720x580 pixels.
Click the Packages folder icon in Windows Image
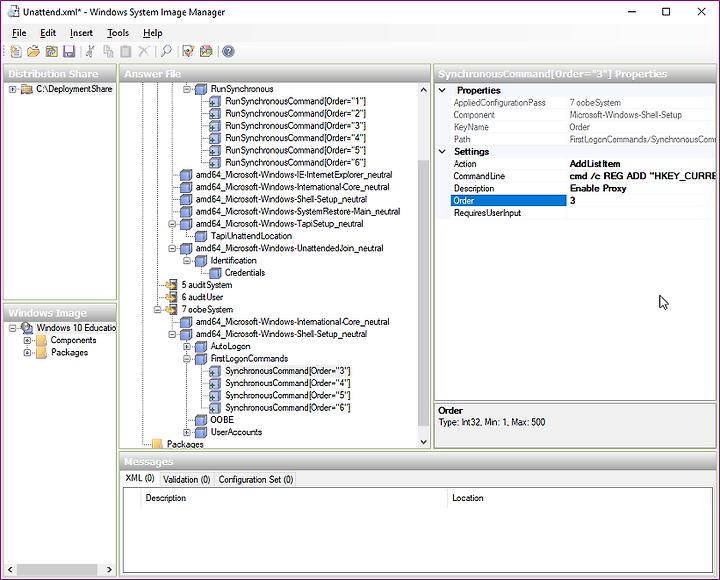pyautogui.click(x=41, y=353)
